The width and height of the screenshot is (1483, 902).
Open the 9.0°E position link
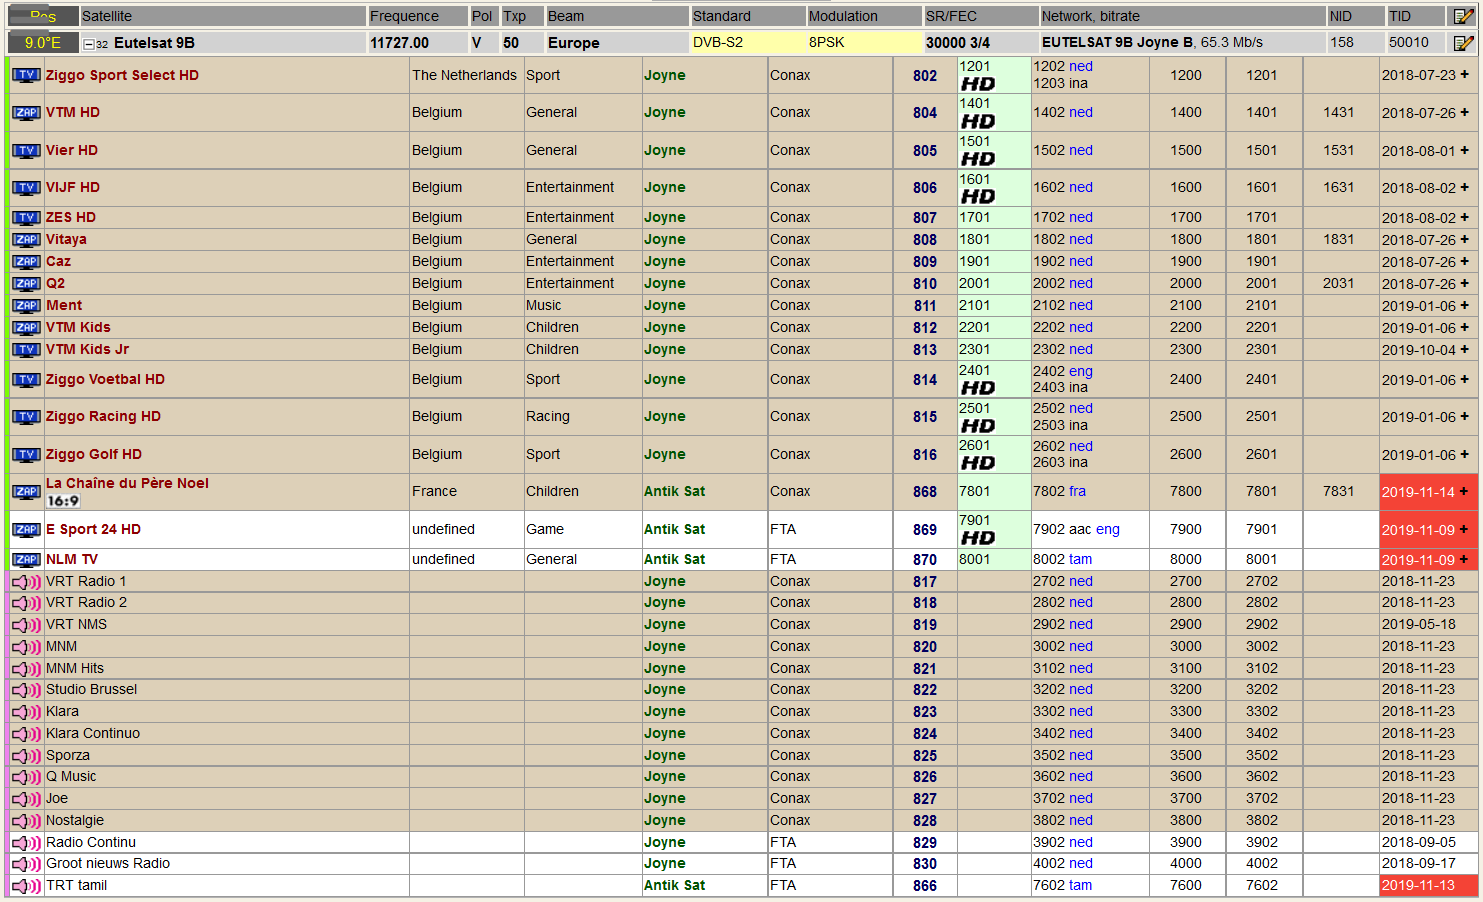click(43, 43)
